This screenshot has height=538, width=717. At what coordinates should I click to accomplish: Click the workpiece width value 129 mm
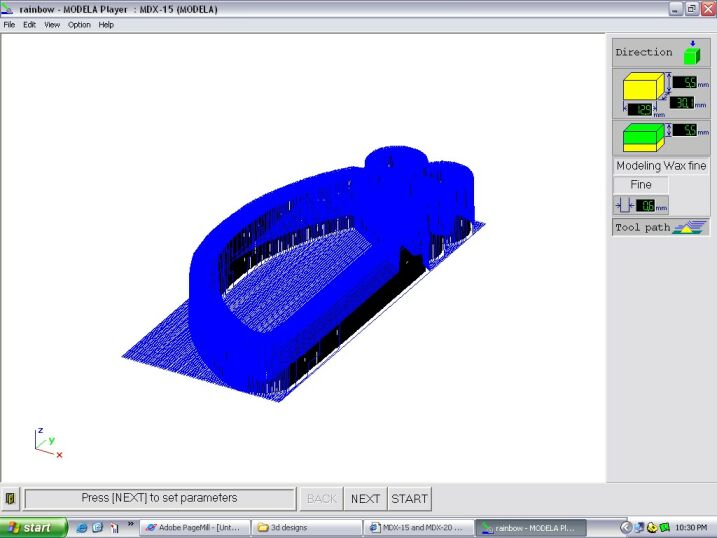pos(640,109)
